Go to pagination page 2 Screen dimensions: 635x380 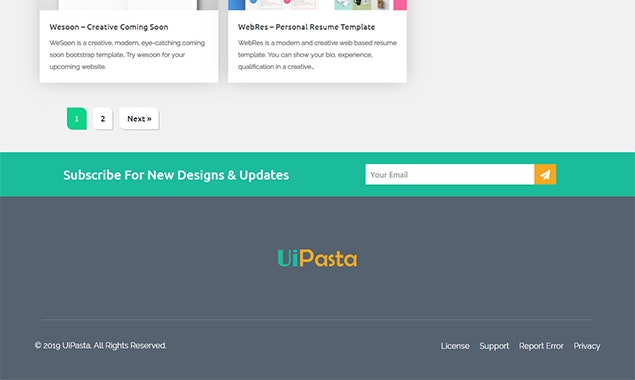[x=102, y=119]
